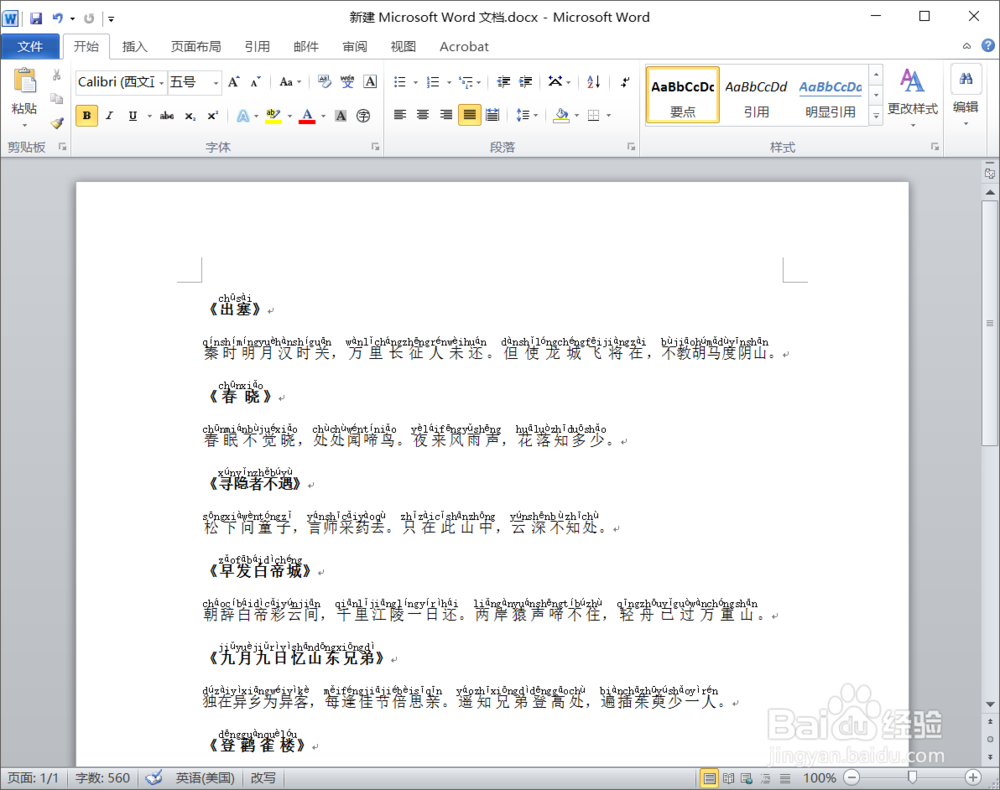
Task: Click the vertical scrollbar thumb
Action: [990, 324]
